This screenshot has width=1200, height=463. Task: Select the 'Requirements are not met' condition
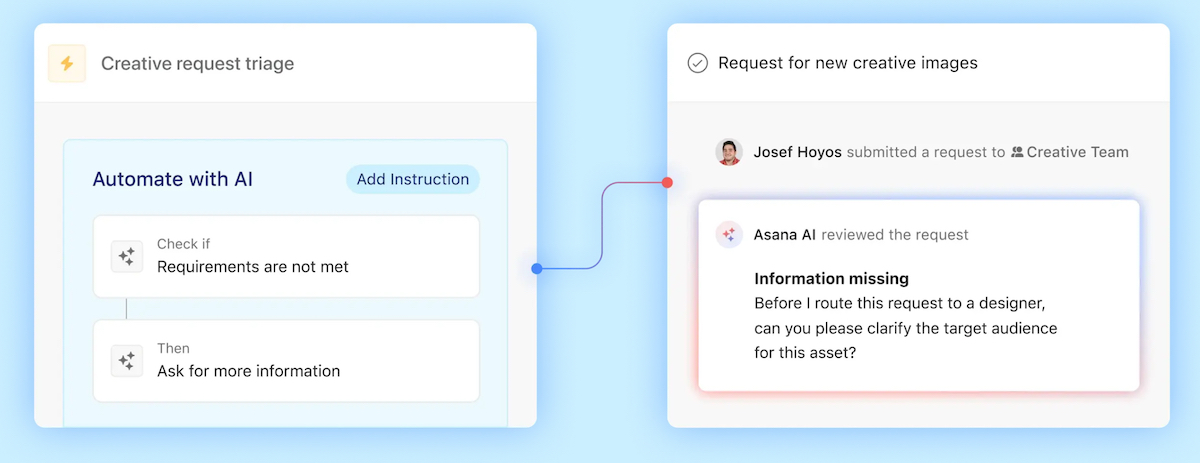(253, 267)
